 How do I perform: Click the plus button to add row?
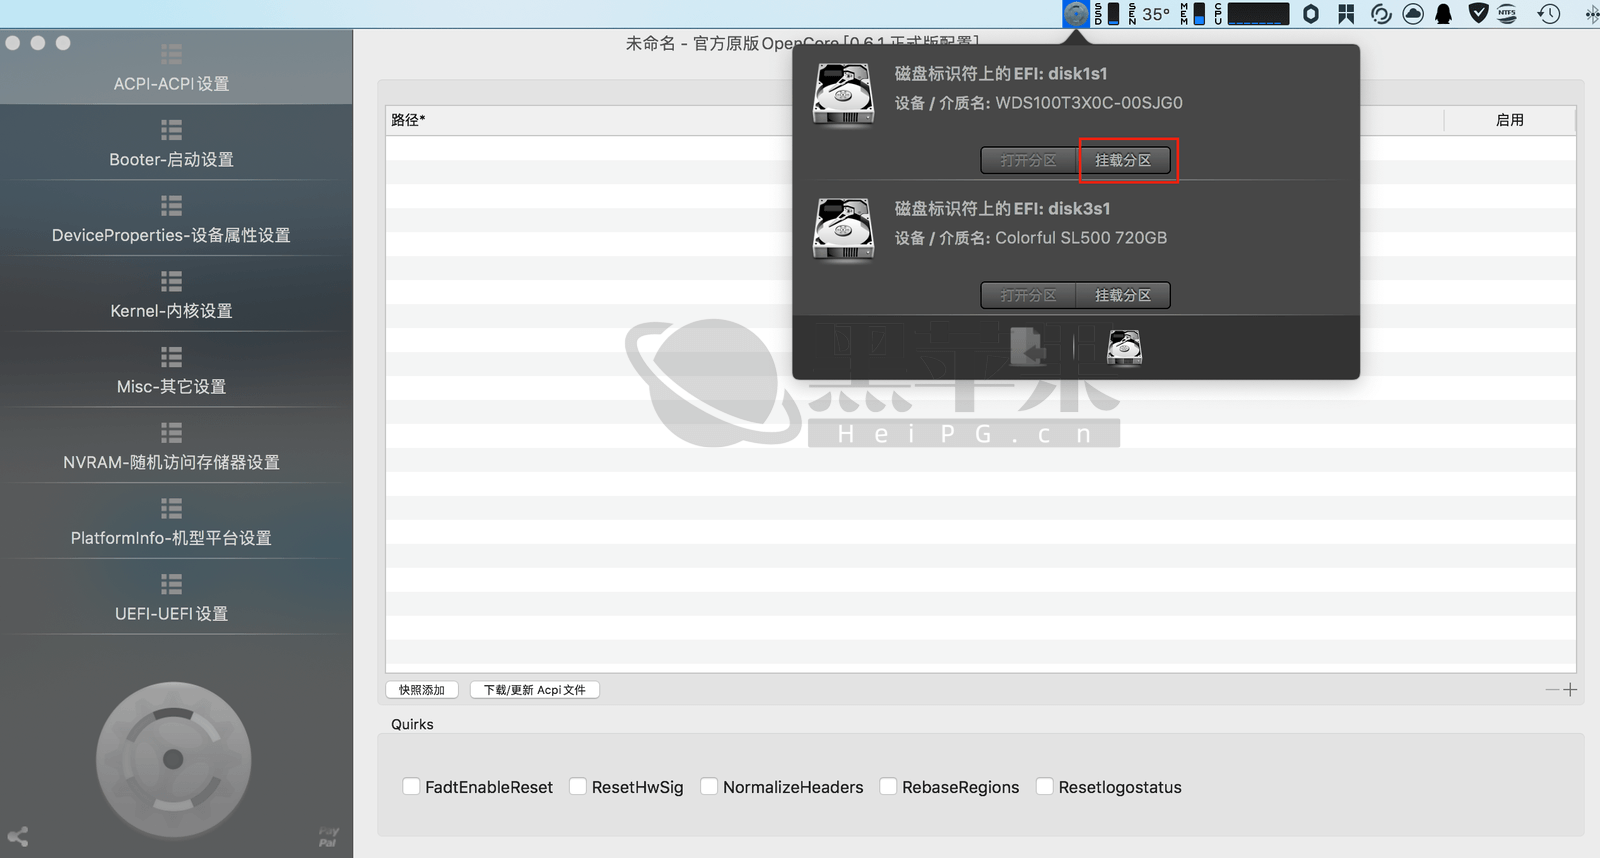pyautogui.click(x=1570, y=690)
